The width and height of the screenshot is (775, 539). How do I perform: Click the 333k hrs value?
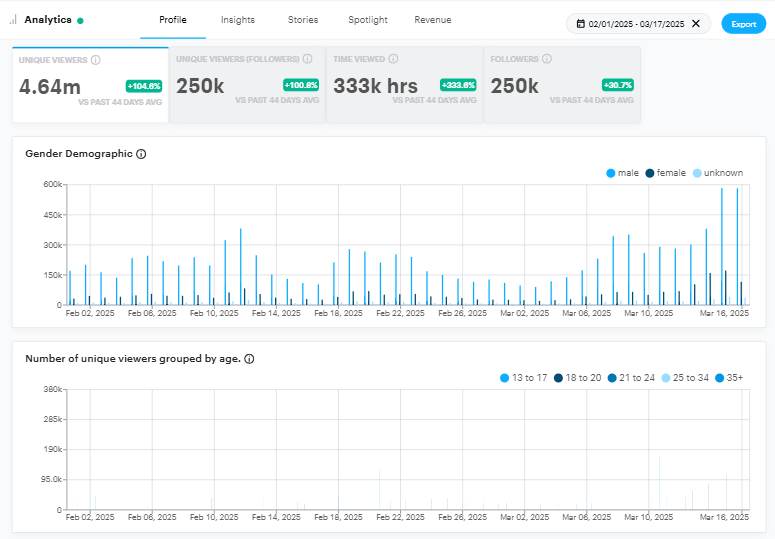[x=376, y=86]
